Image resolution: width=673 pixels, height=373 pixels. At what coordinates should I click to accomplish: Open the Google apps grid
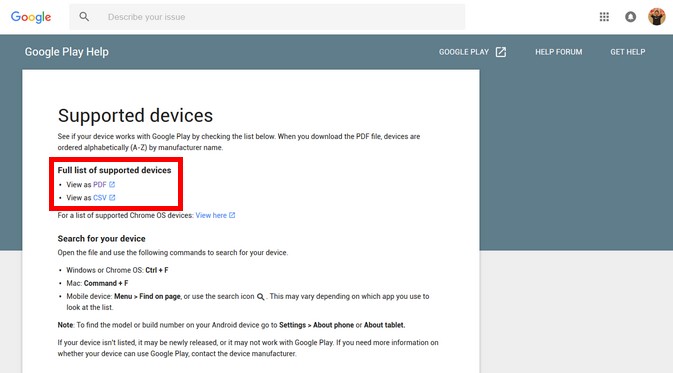[604, 17]
